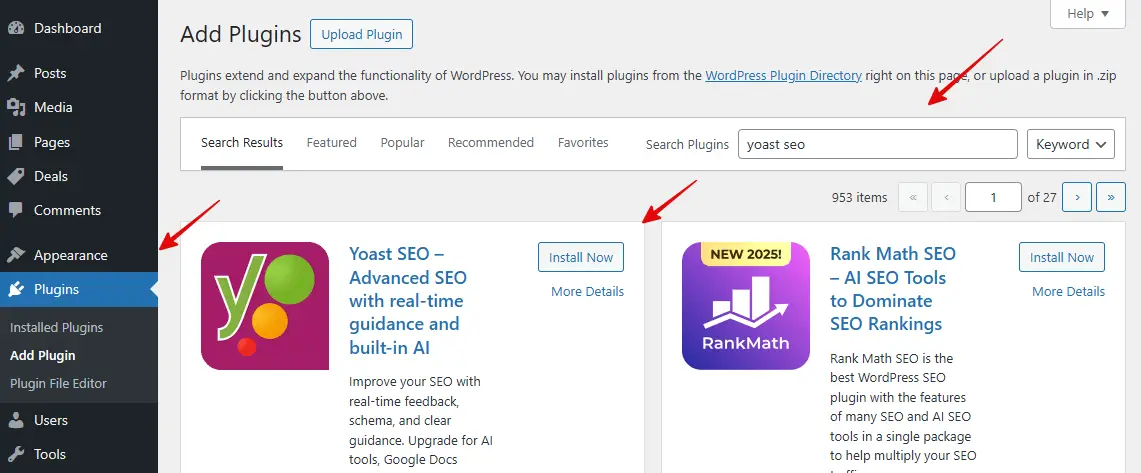Click the Yoast SEO plugin logo
1141x473 pixels.
[x=265, y=306]
